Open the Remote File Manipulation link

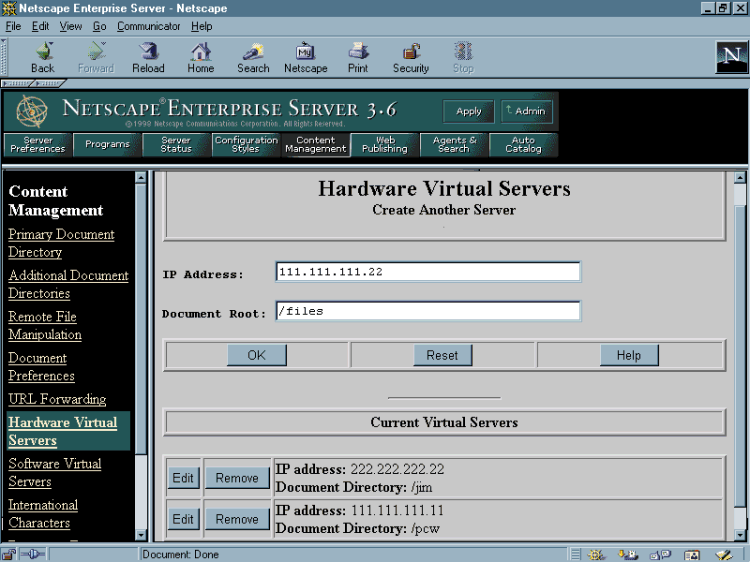(x=45, y=325)
